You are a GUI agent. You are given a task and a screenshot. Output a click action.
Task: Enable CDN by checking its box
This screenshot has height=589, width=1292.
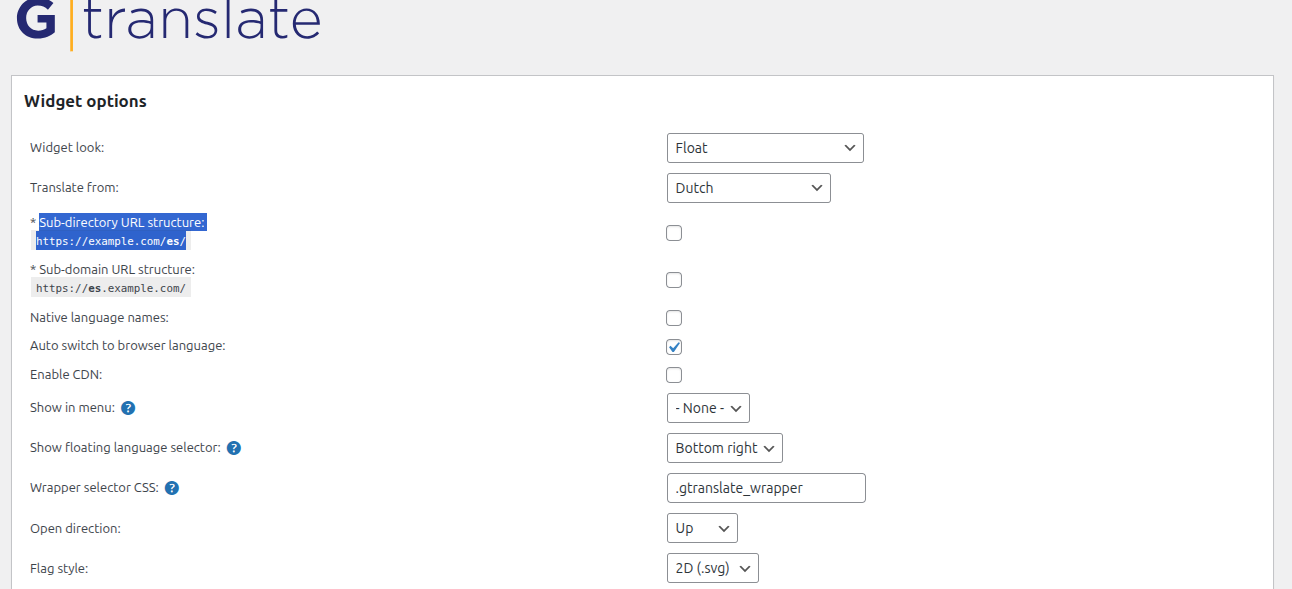673,374
